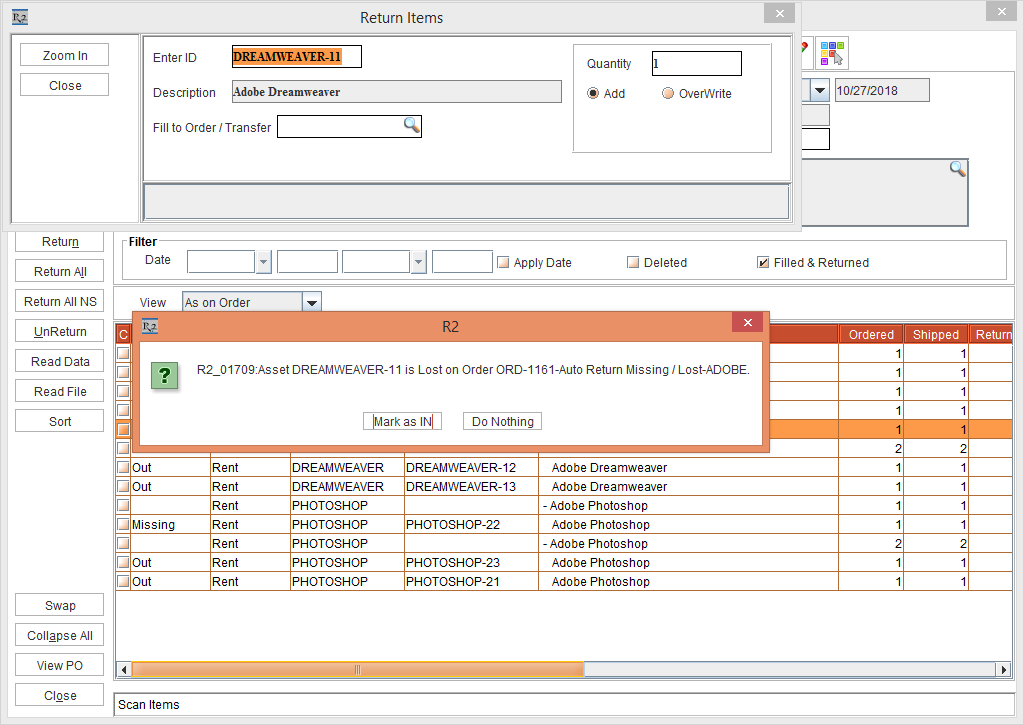Click the horizontal scrollbar thumb in table
This screenshot has height=725, width=1024.
[x=357, y=669]
